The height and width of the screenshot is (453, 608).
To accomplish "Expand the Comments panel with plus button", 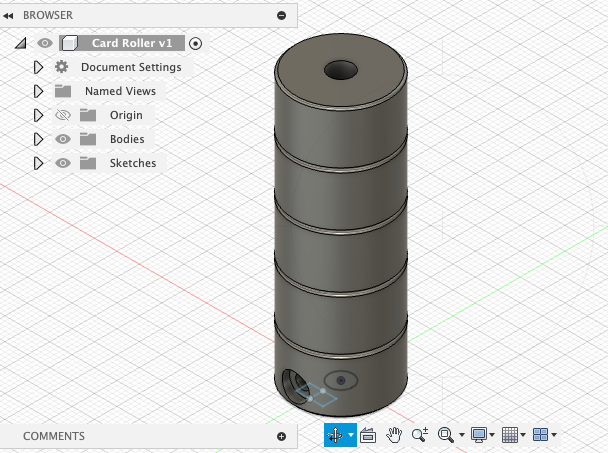I will [x=282, y=437].
